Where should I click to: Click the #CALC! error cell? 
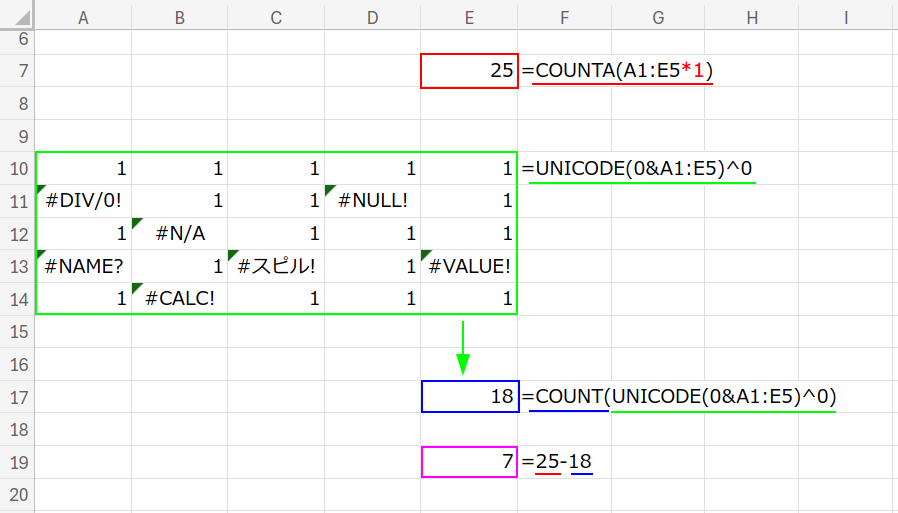(180, 299)
